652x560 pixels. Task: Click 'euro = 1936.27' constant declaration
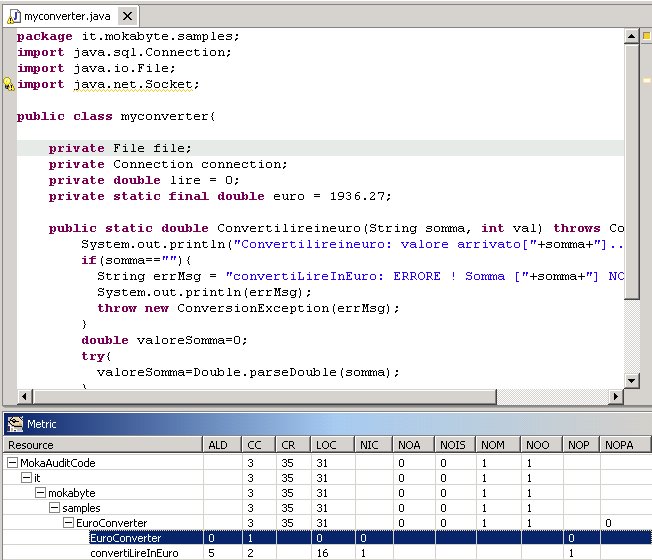332,196
